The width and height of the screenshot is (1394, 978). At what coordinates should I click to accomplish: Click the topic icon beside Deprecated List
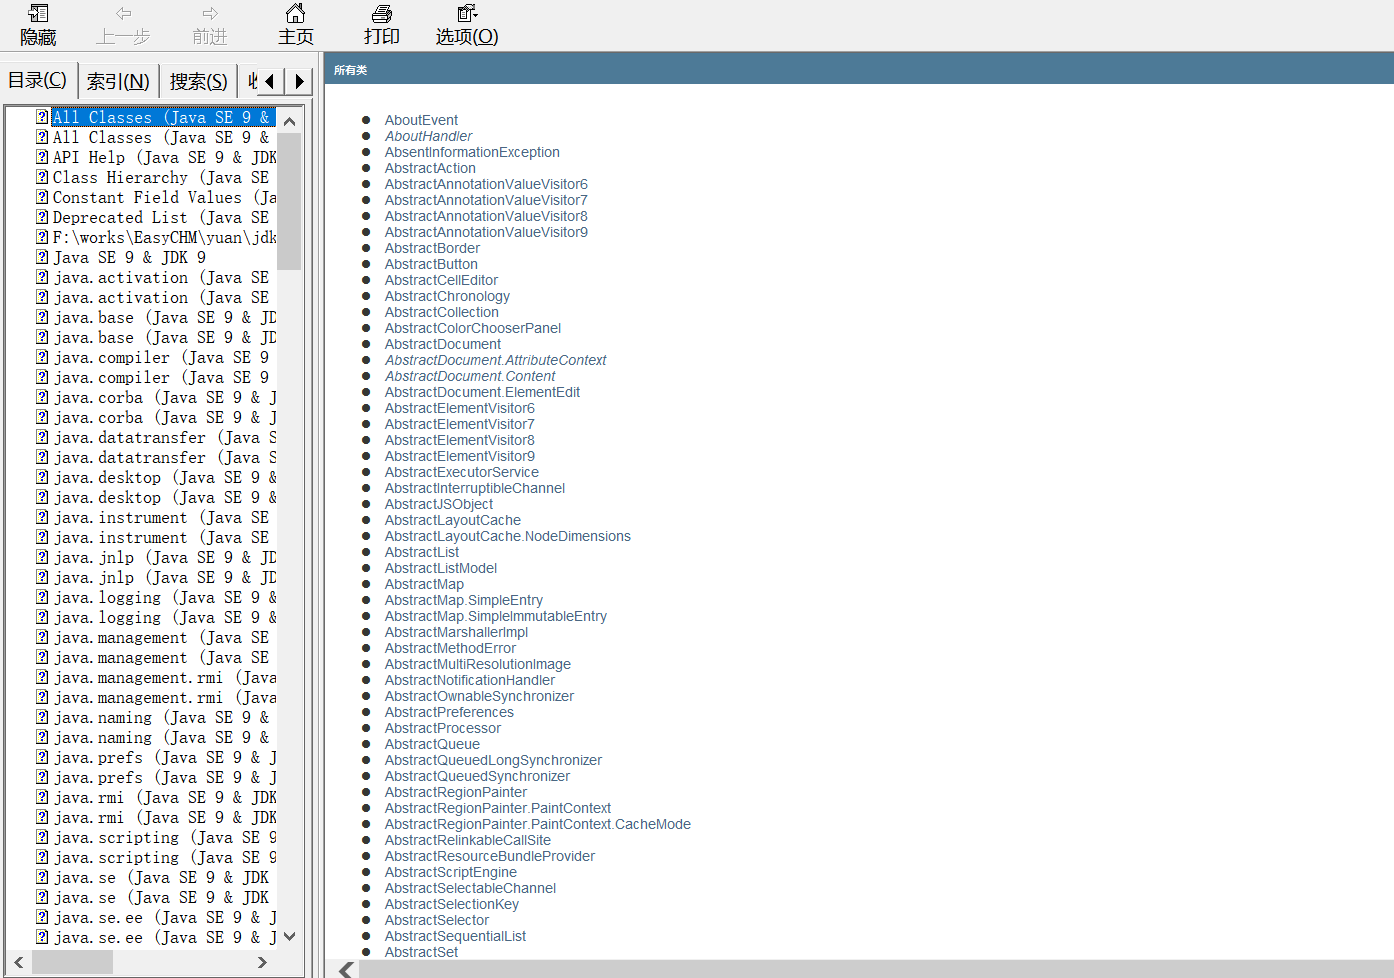pyautogui.click(x=42, y=217)
